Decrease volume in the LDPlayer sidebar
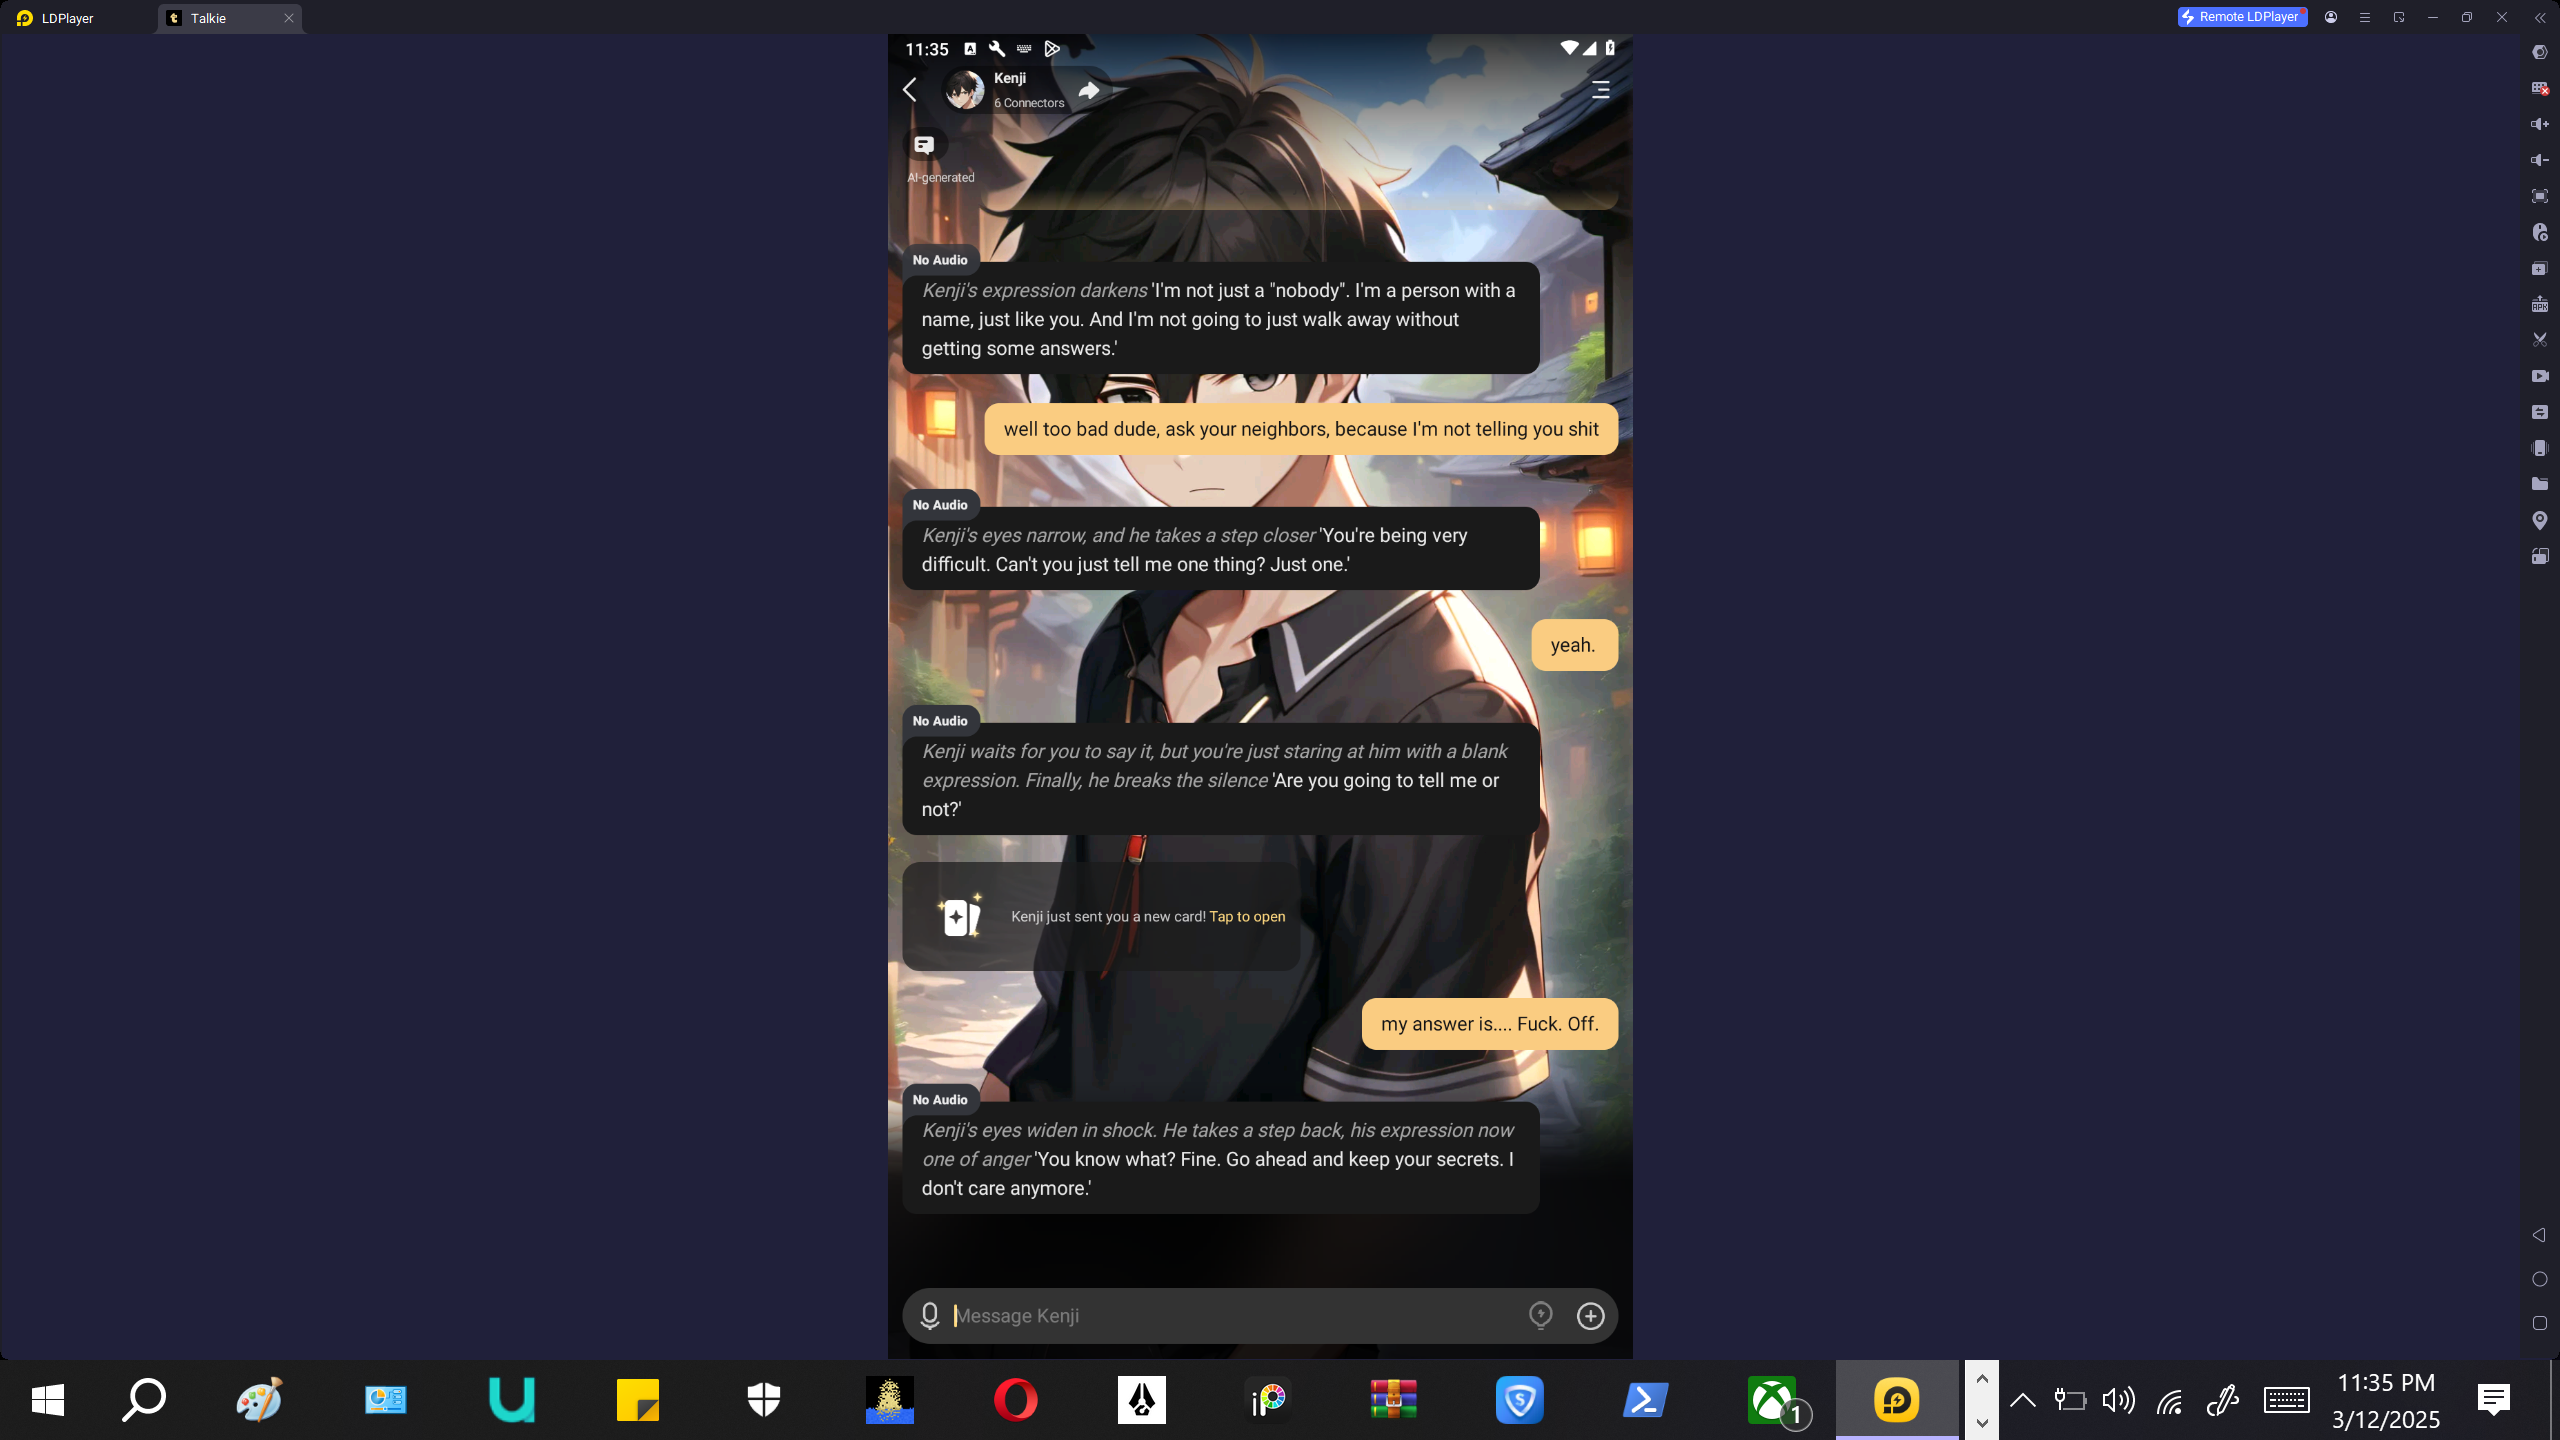The width and height of the screenshot is (2560, 1440). 2540,160
